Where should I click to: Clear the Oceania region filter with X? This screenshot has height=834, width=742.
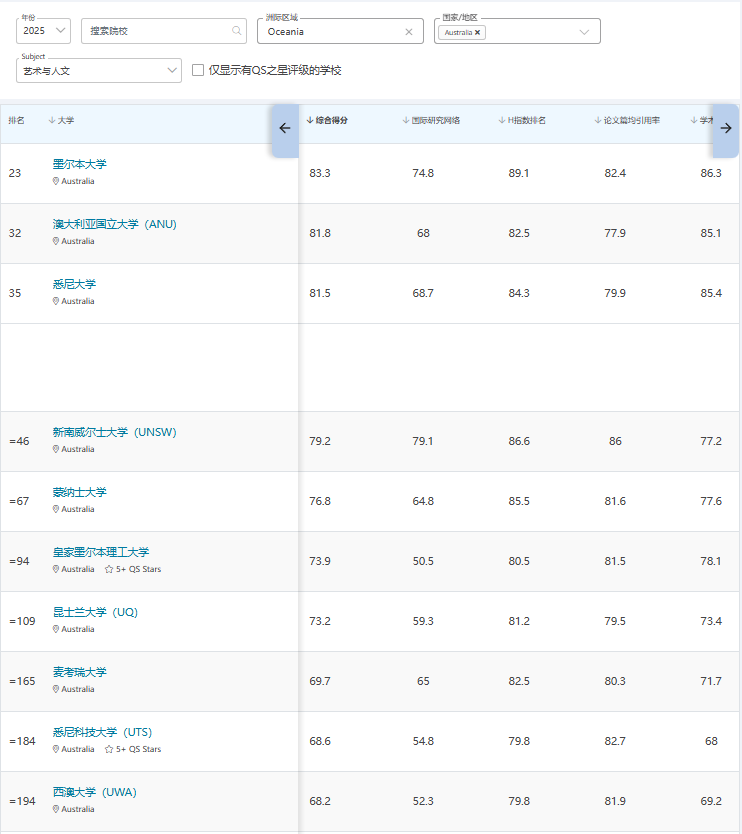click(x=408, y=32)
